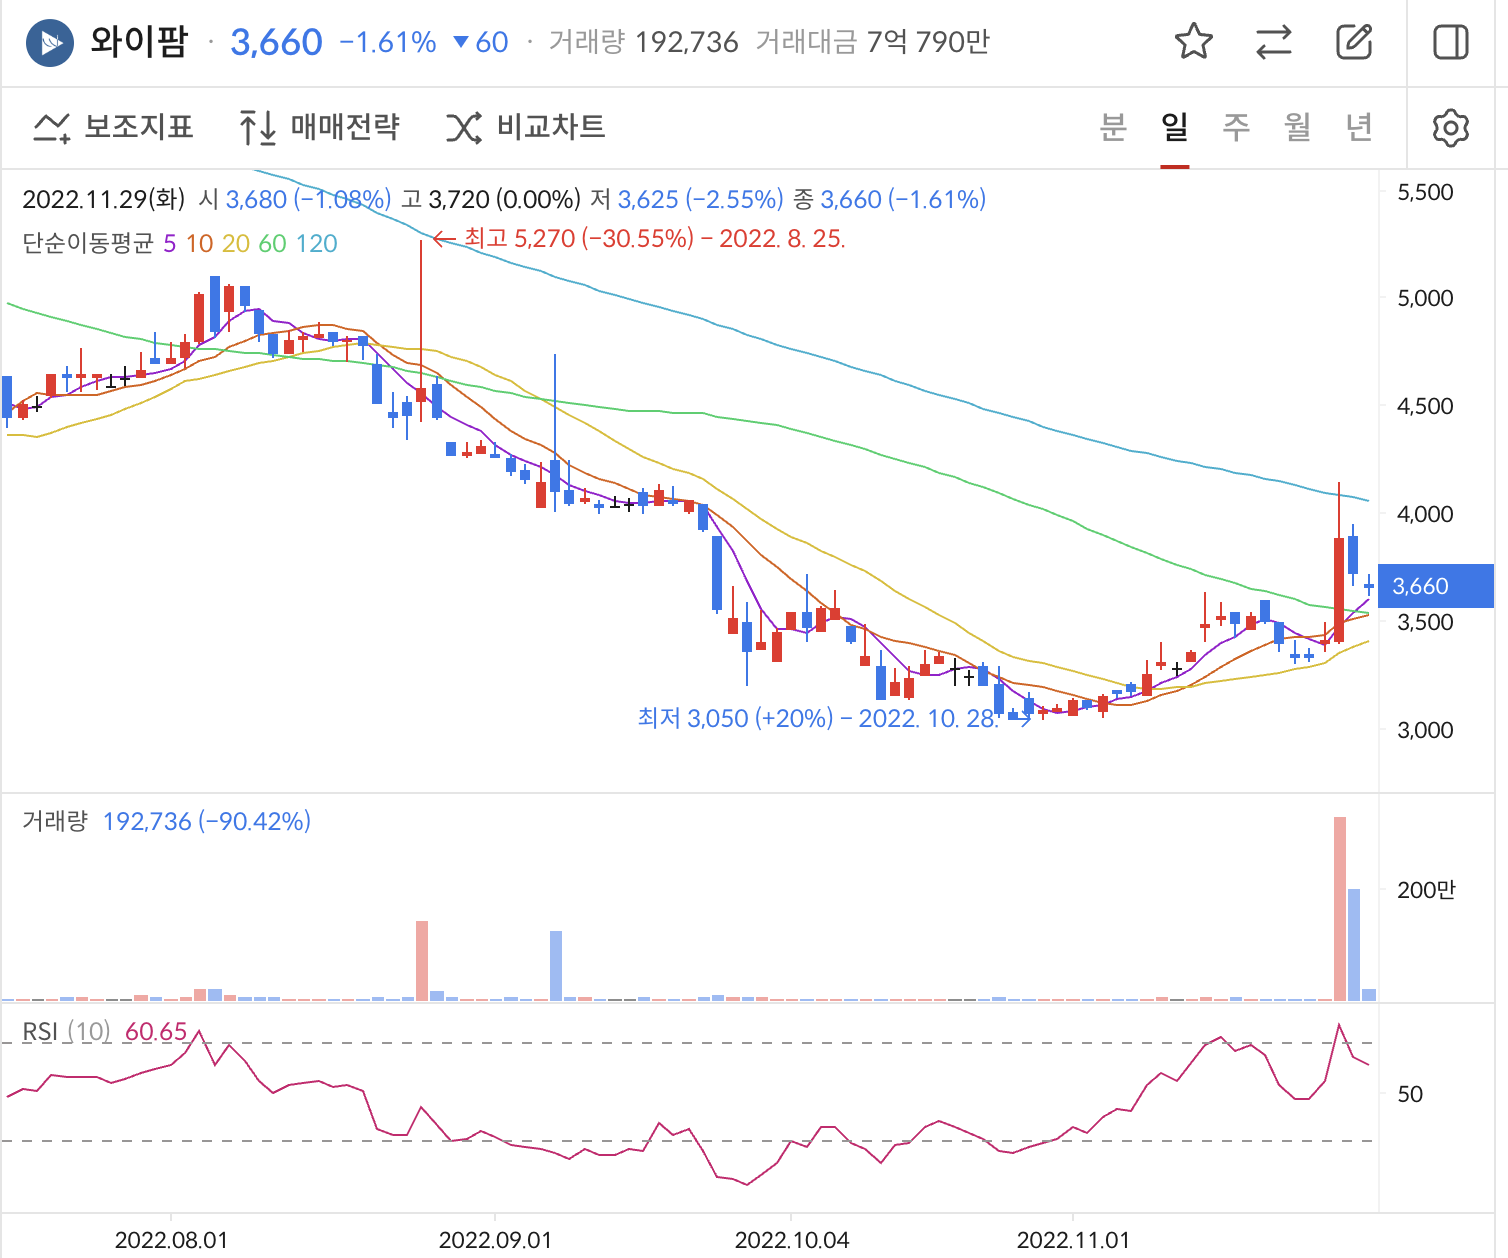The height and width of the screenshot is (1258, 1508).
Task: Click the 2022.10.04 date axis label
Action: point(792,1240)
